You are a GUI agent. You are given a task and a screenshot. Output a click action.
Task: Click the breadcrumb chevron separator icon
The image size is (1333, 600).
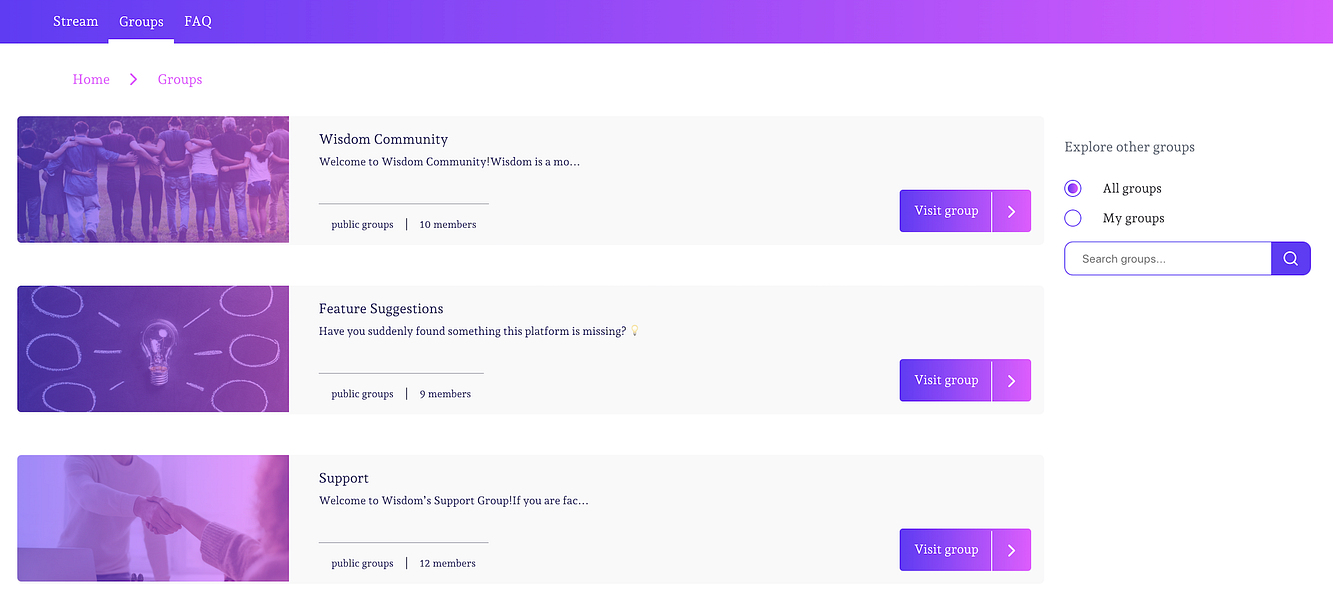[133, 79]
